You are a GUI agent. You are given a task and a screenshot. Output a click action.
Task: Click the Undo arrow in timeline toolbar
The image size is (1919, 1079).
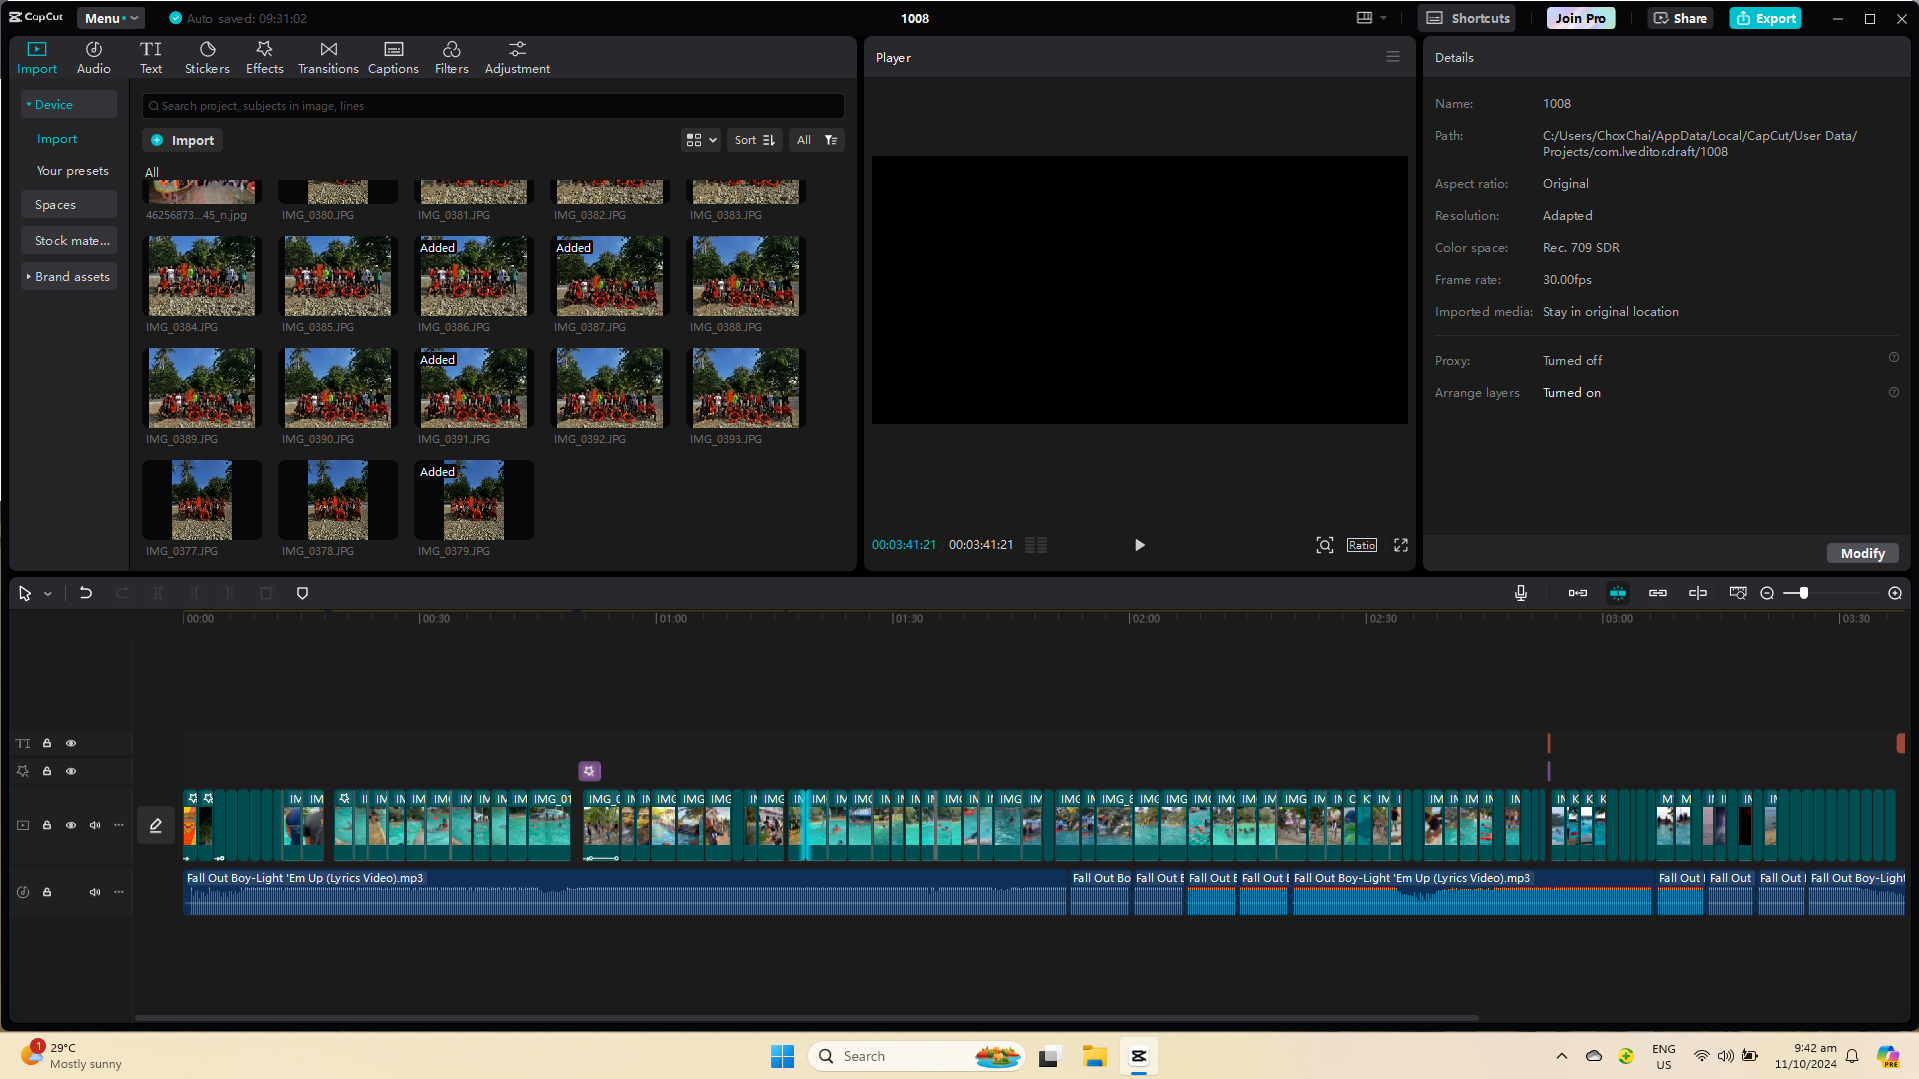[x=86, y=593]
